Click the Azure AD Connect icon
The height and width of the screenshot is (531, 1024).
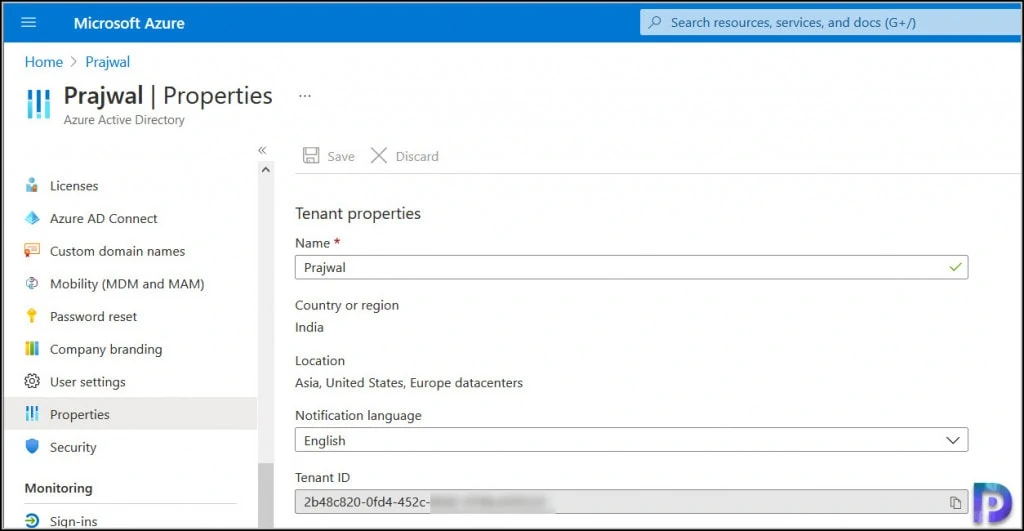pos(31,218)
